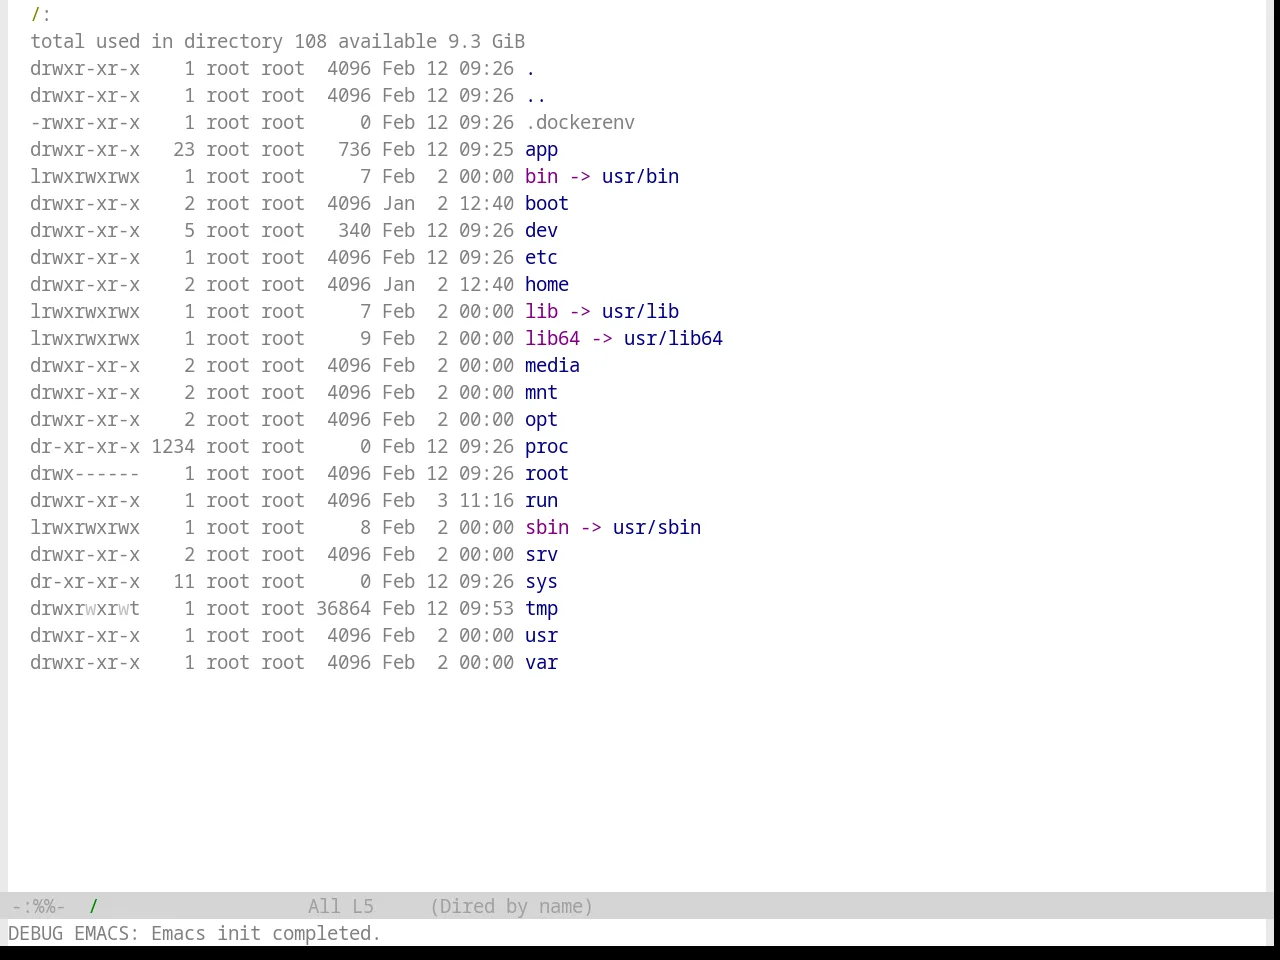Click the usr/sbin symlink target
Viewport: 1280px width, 960px height.
point(657,528)
